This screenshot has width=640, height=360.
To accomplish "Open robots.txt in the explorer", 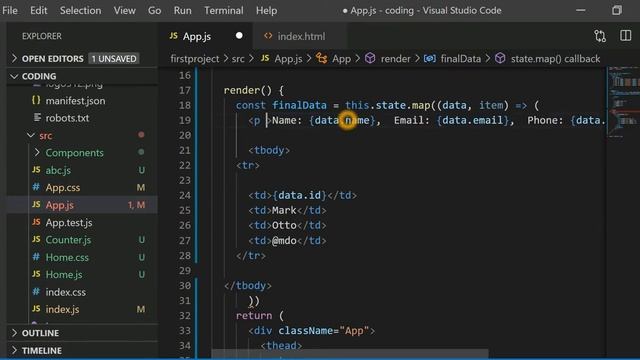I will click(67, 118).
